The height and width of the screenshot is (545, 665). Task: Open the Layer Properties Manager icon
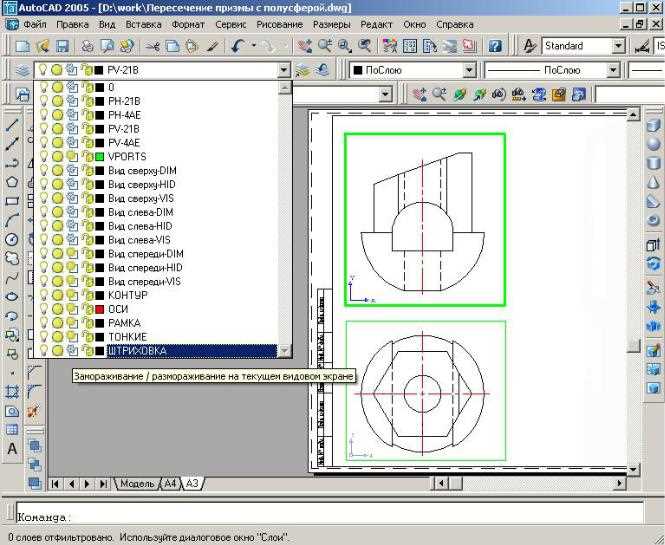click(22, 70)
